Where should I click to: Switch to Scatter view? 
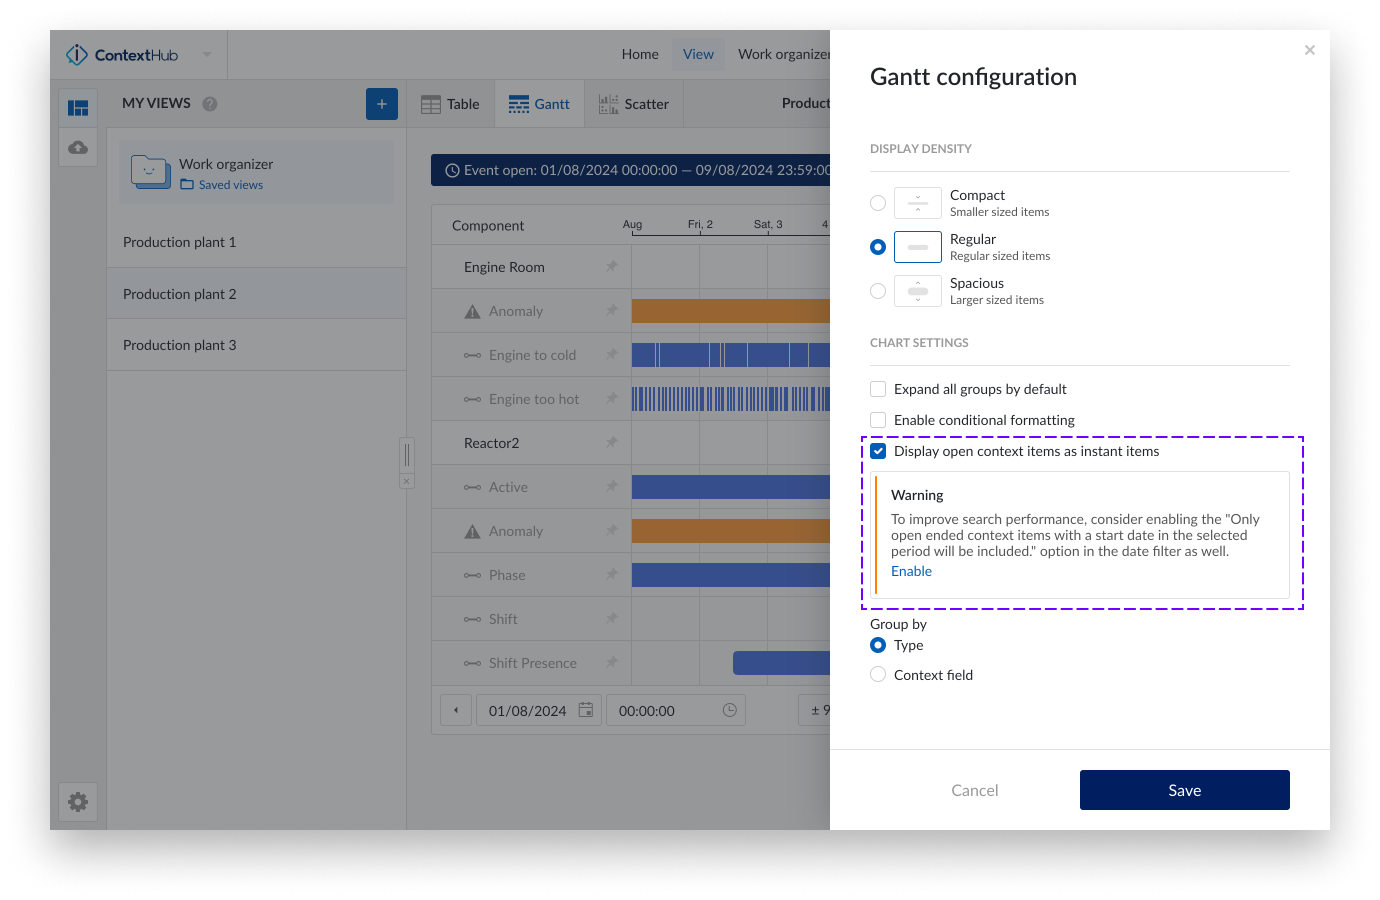tap(634, 103)
